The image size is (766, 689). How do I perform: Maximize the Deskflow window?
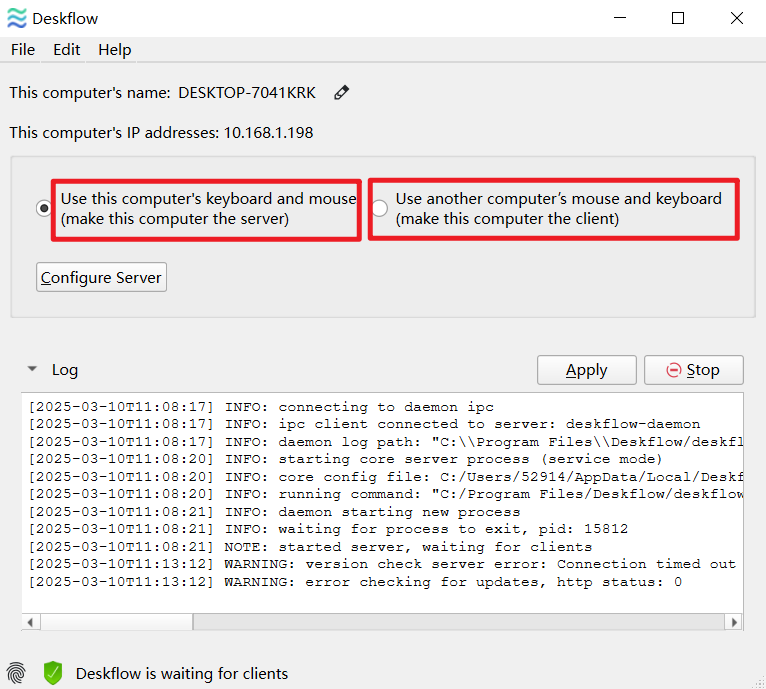tap(678, 18)
